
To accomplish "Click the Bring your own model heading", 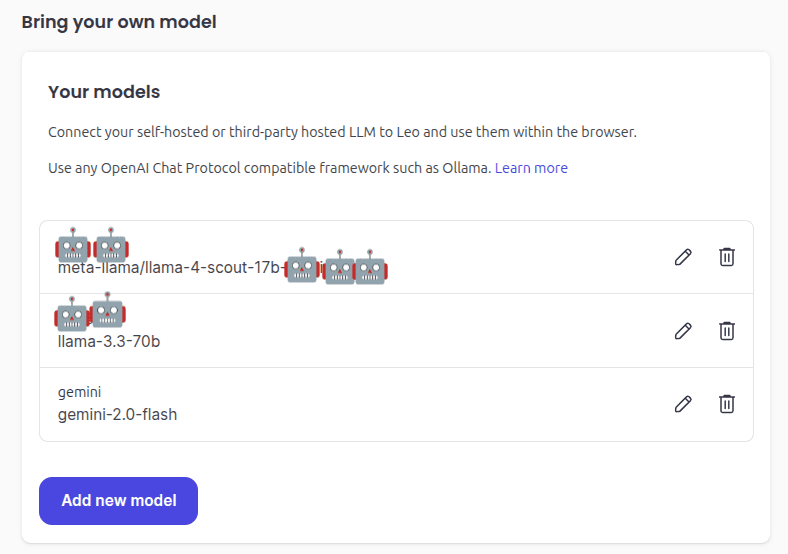I will [119, 21].
